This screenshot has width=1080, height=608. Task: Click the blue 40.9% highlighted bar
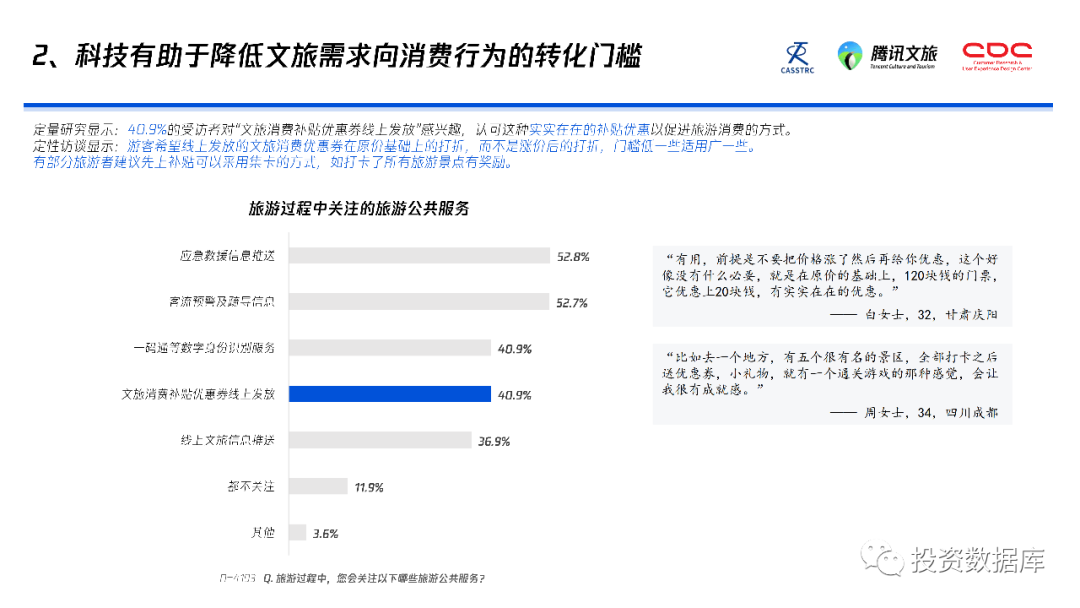[389, 394]
